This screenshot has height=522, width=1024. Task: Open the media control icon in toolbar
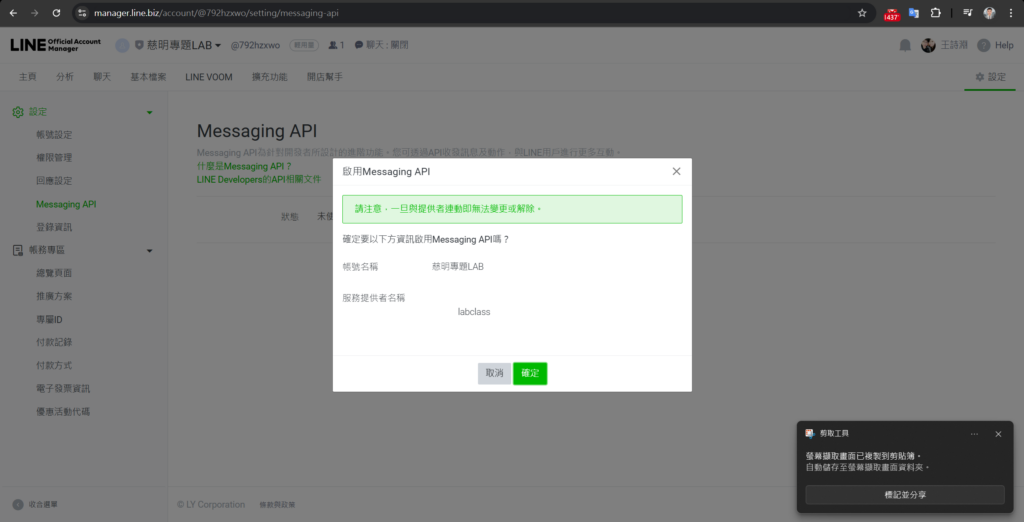pyautogui.click(x=967, y=13)
